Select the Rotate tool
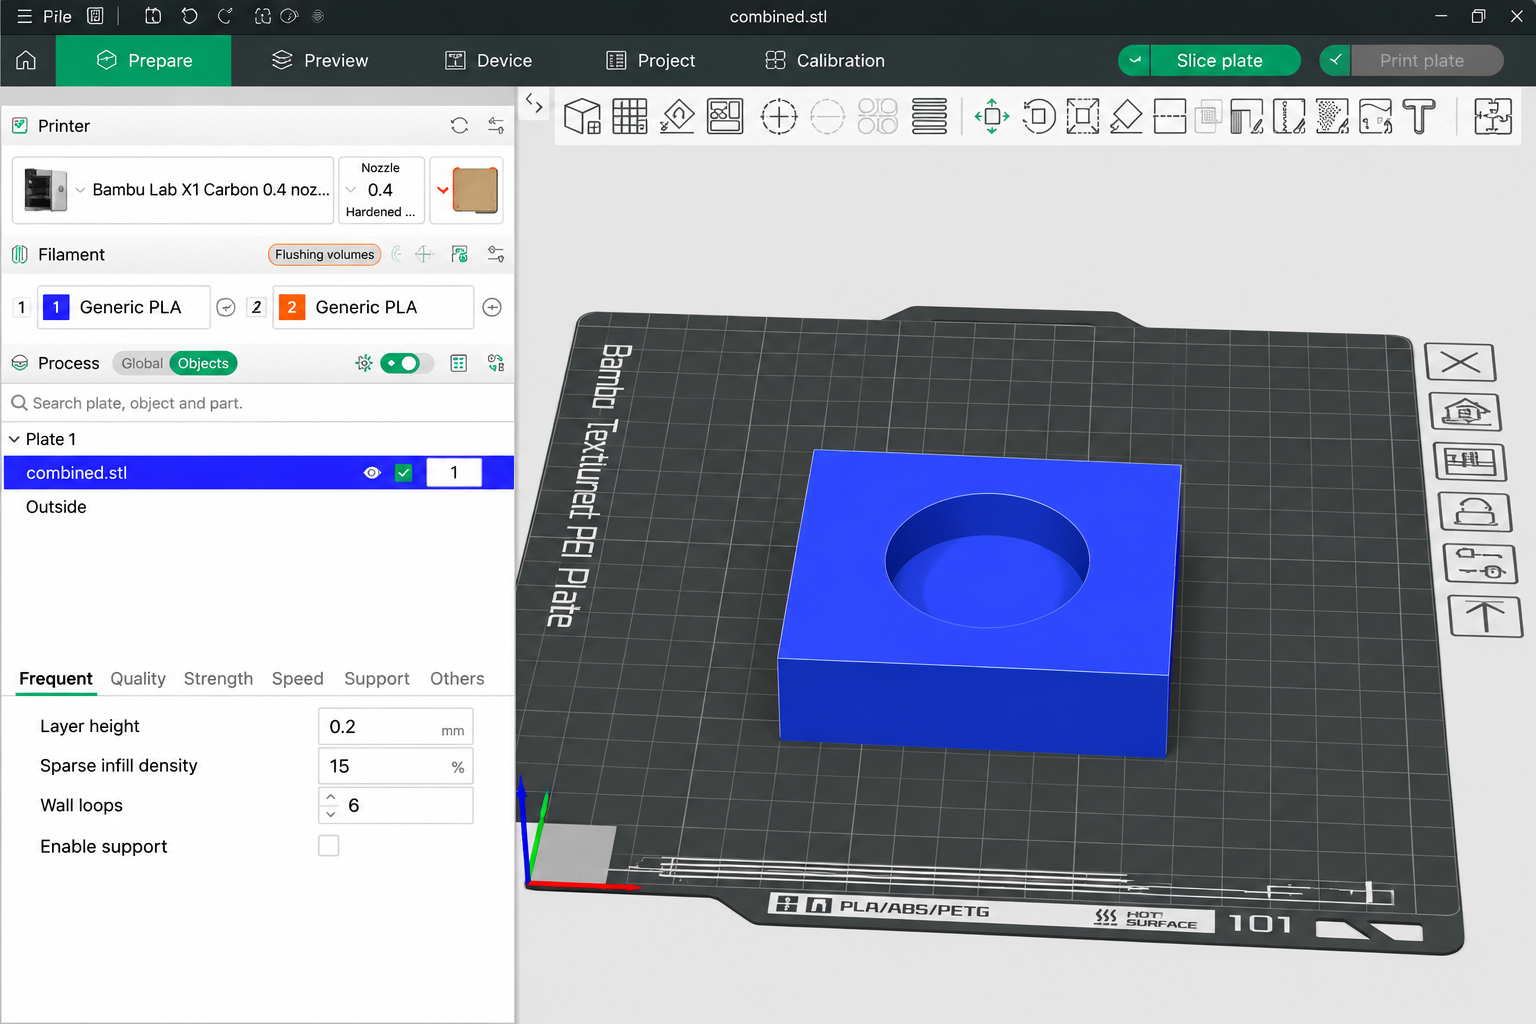Image resolution: width=1536 pixels, height=1024 pixels. [x=1039, y=116]
